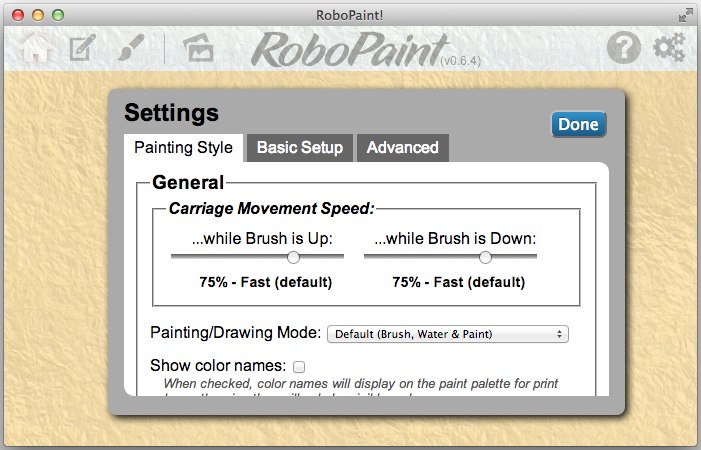This screenshot has height=450, width=701.
Task: Click the Settings gears icon
Action: tap(669, 47)
